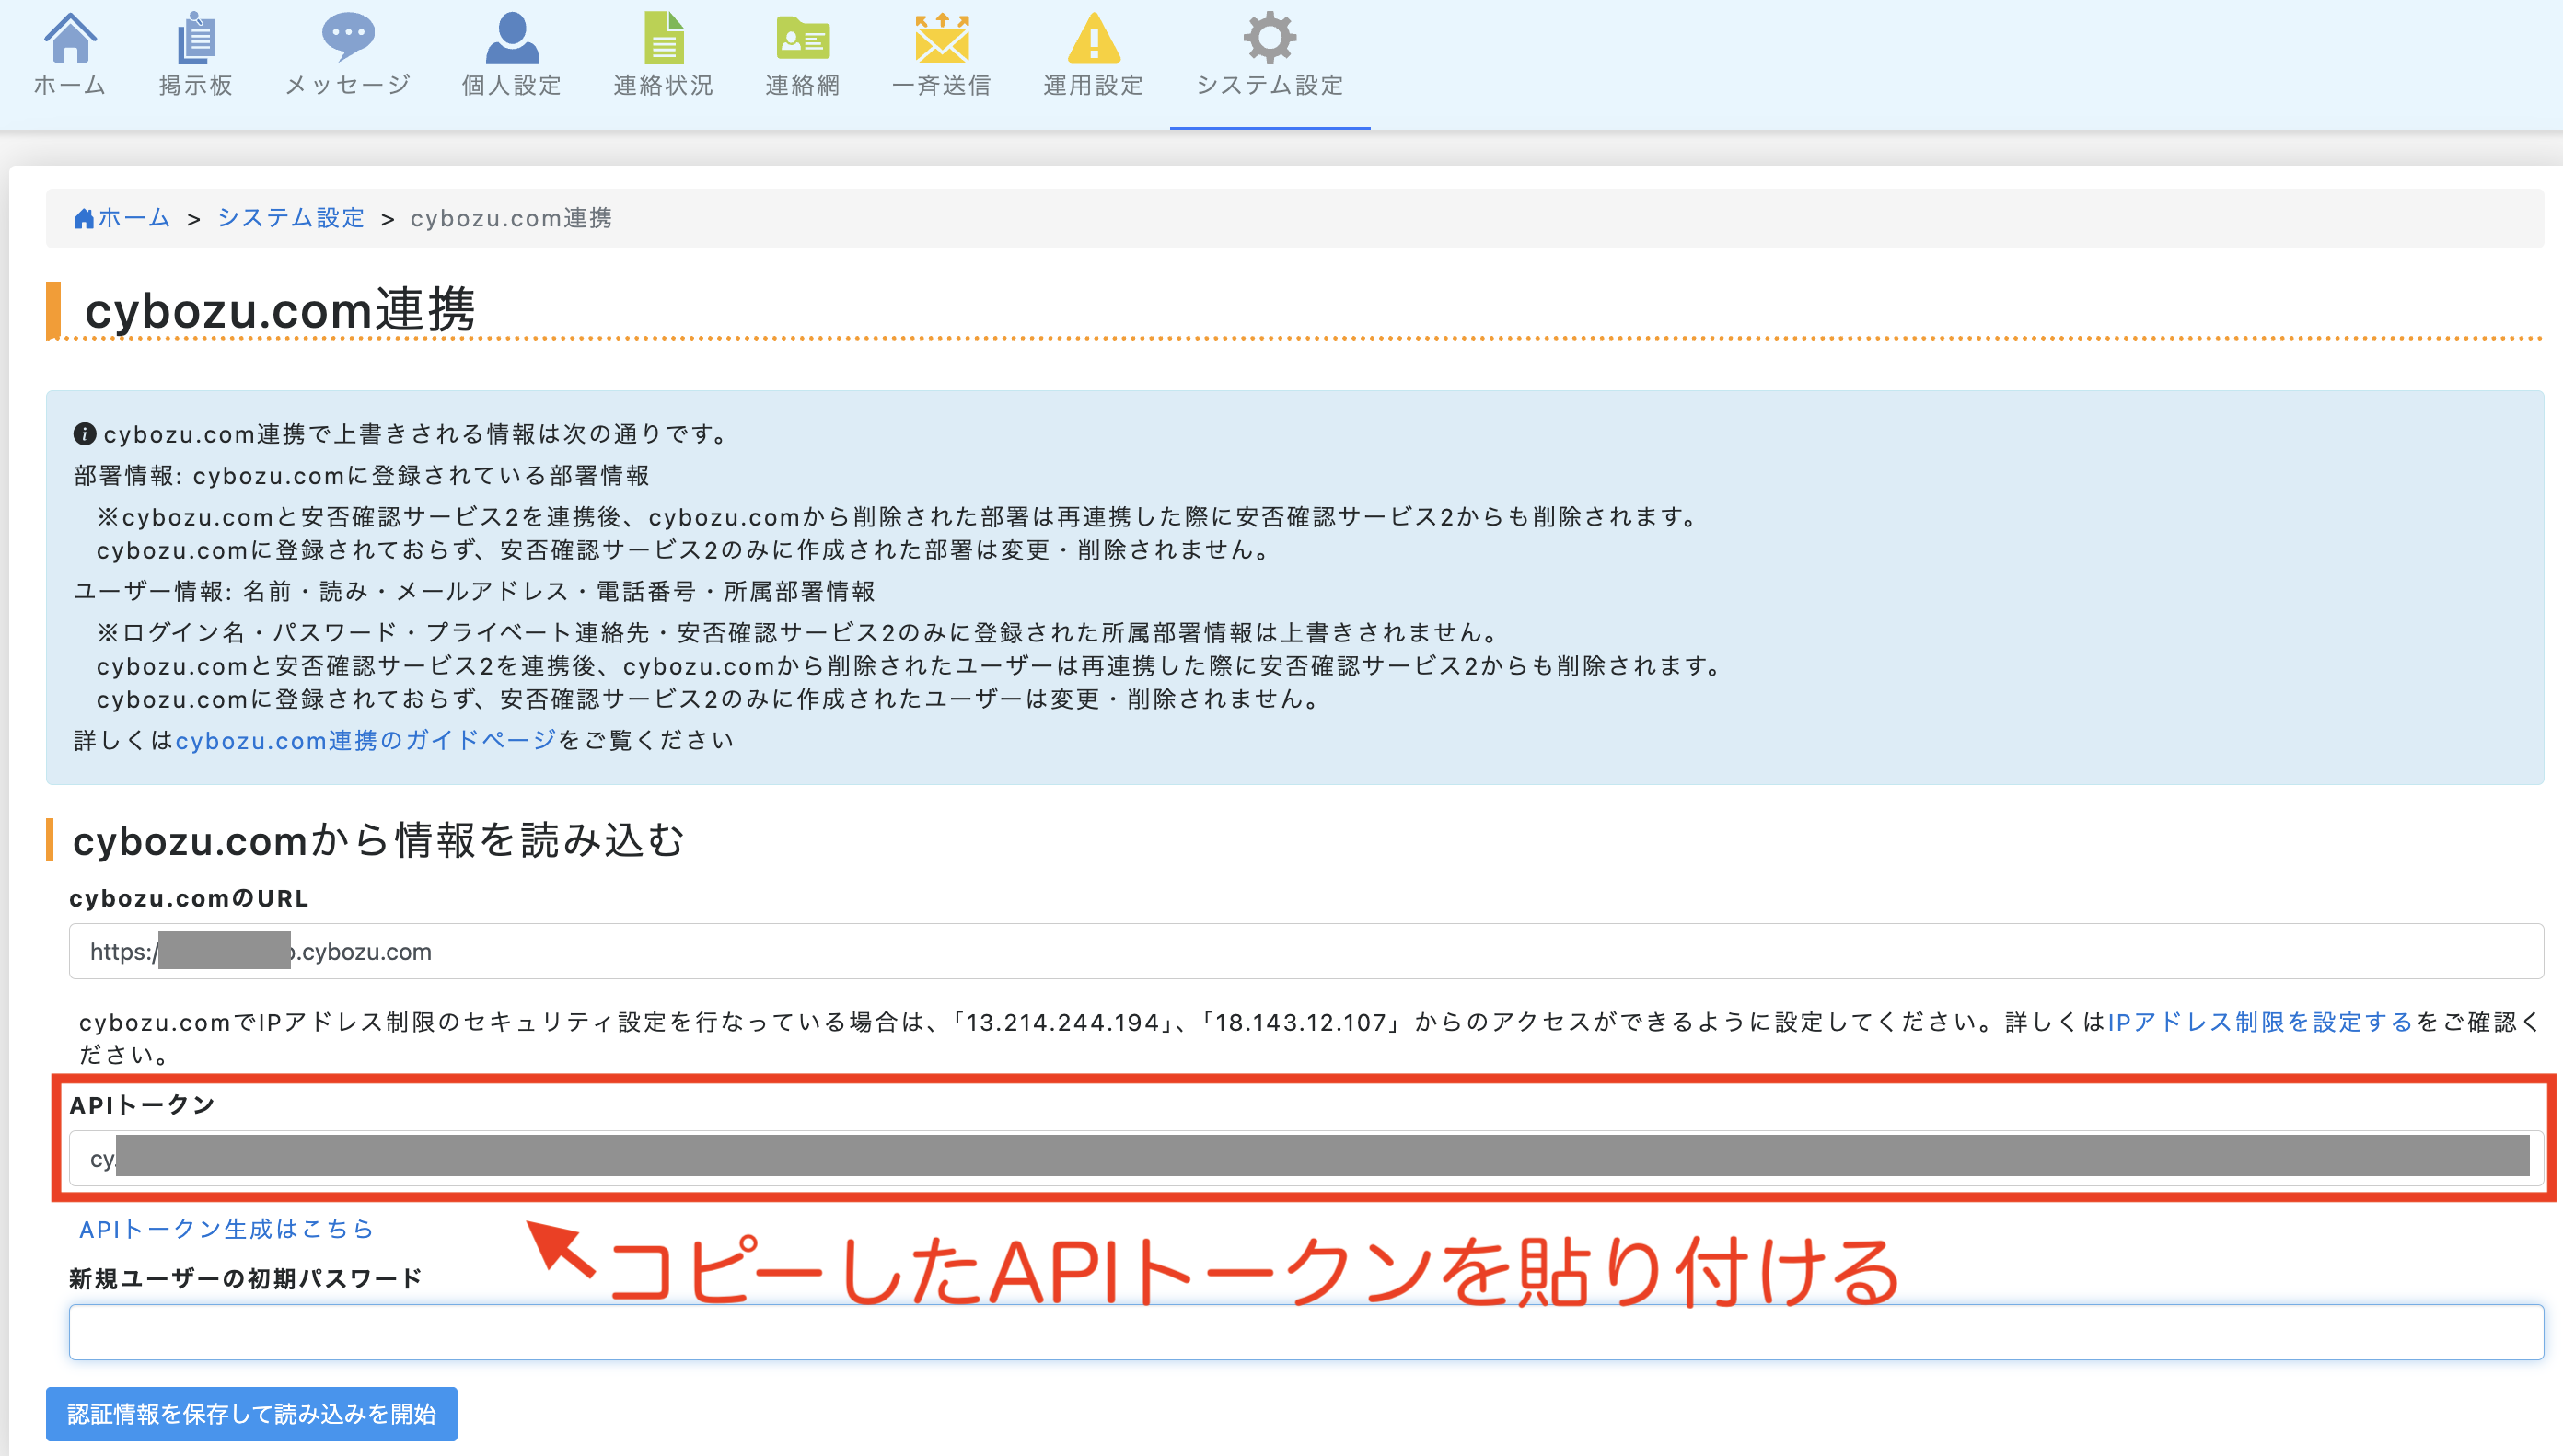Click 認証情報を保存して読み込みを開始 button
2563x1456 pixels.
[252, 1414]
